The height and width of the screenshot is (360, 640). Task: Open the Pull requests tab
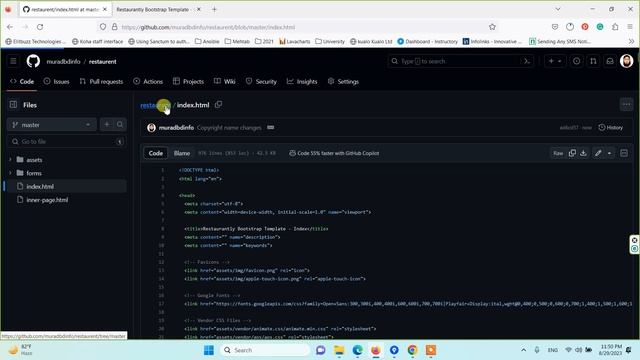[101, 81]
